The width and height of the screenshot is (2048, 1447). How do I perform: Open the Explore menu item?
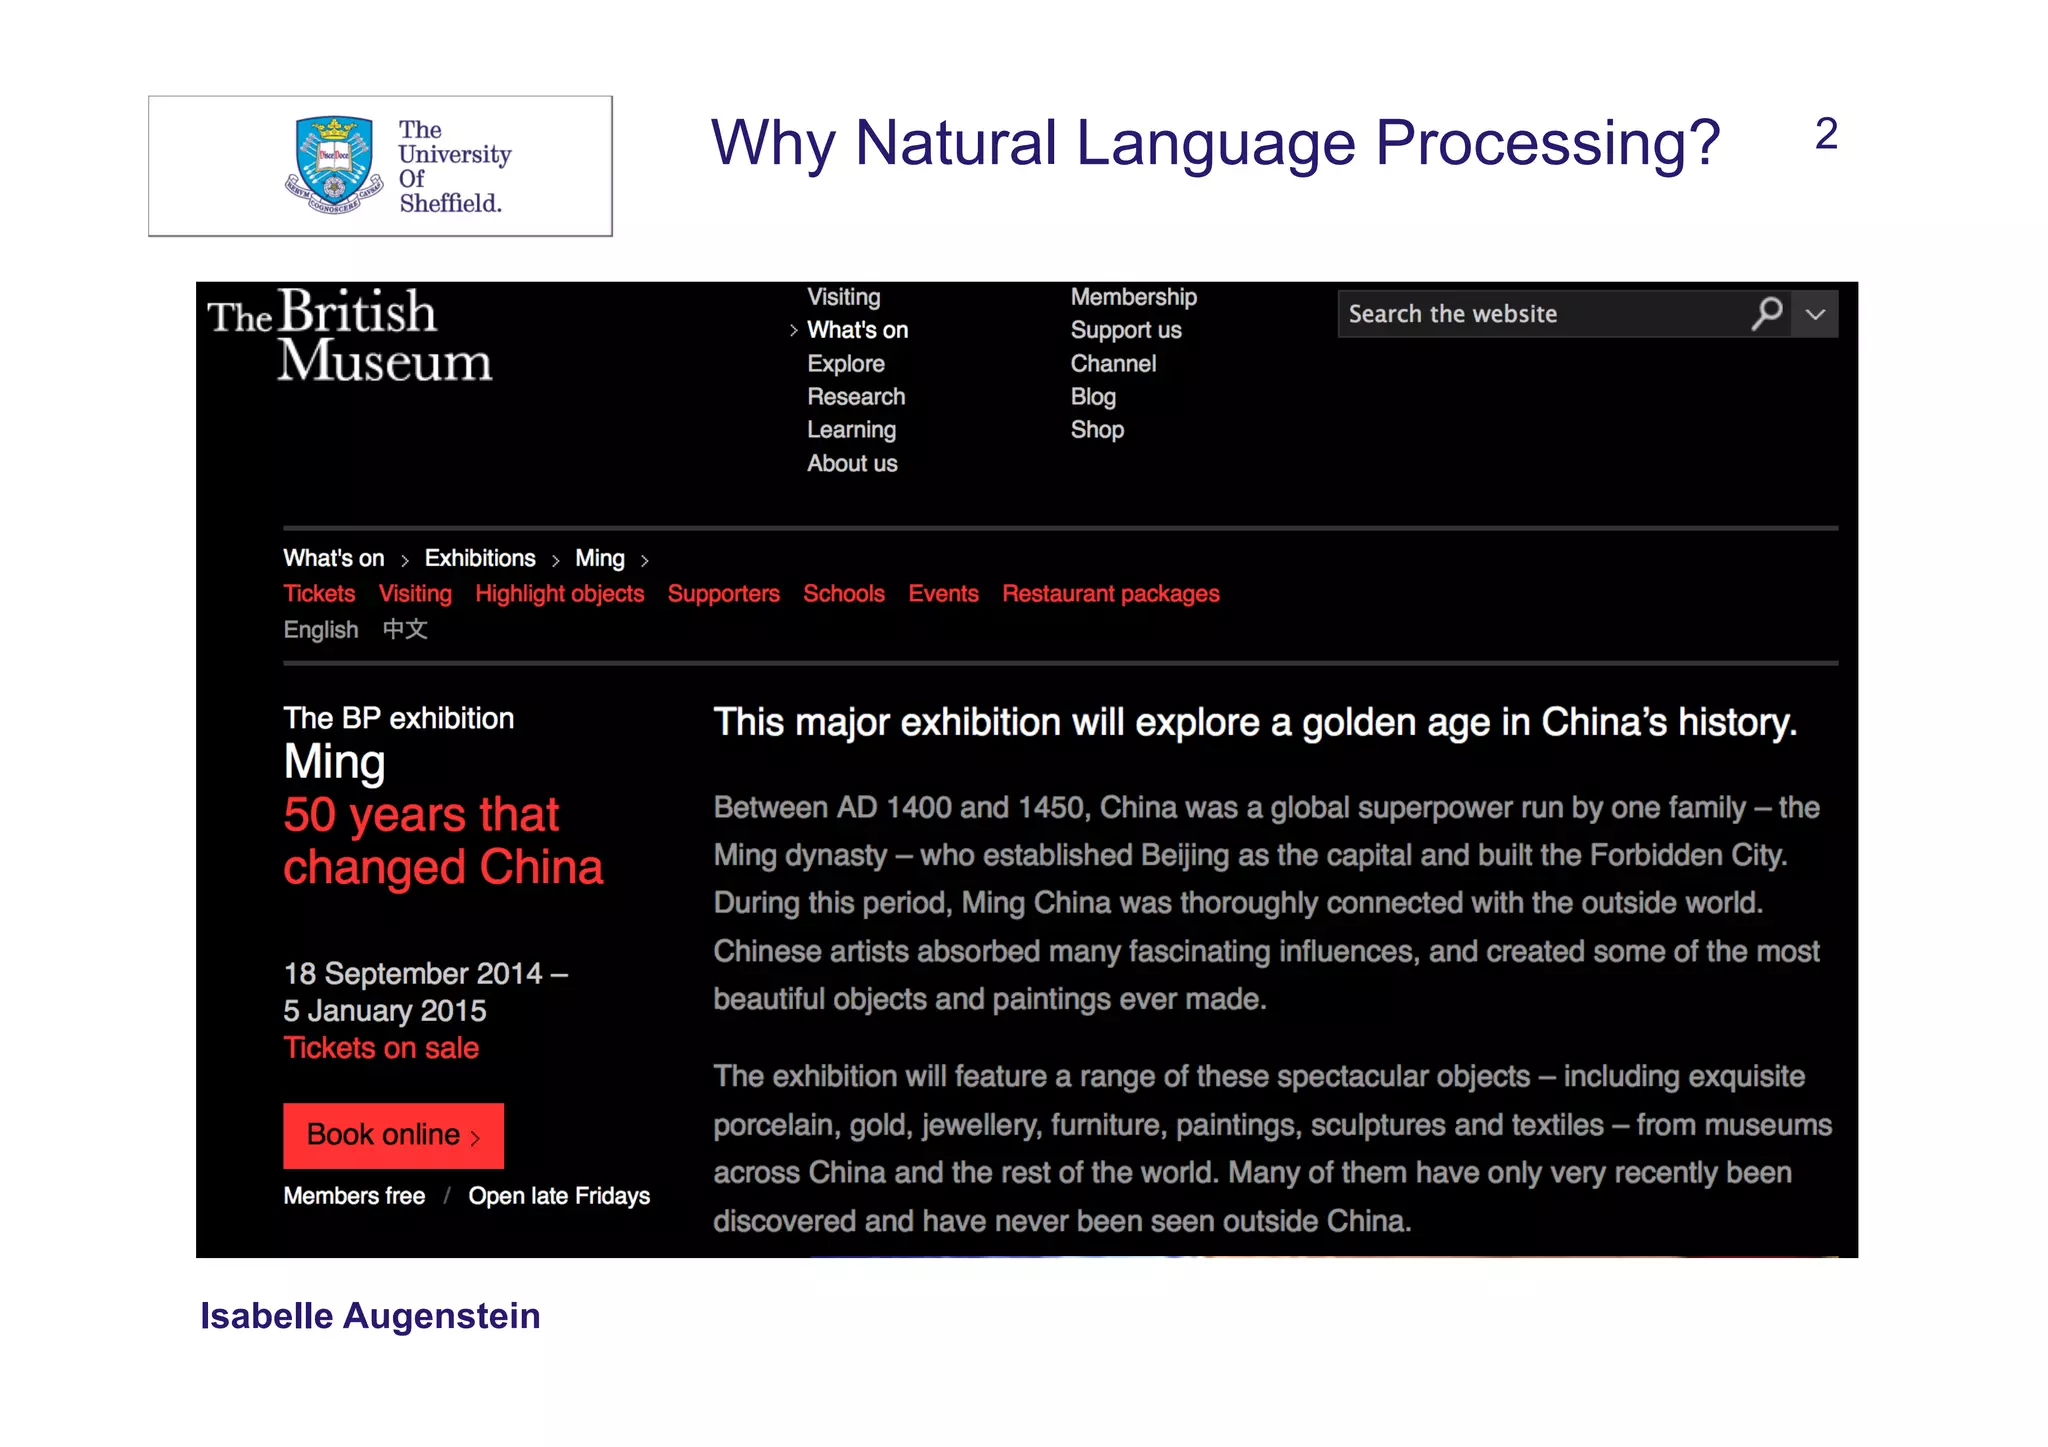coord(846,364)
